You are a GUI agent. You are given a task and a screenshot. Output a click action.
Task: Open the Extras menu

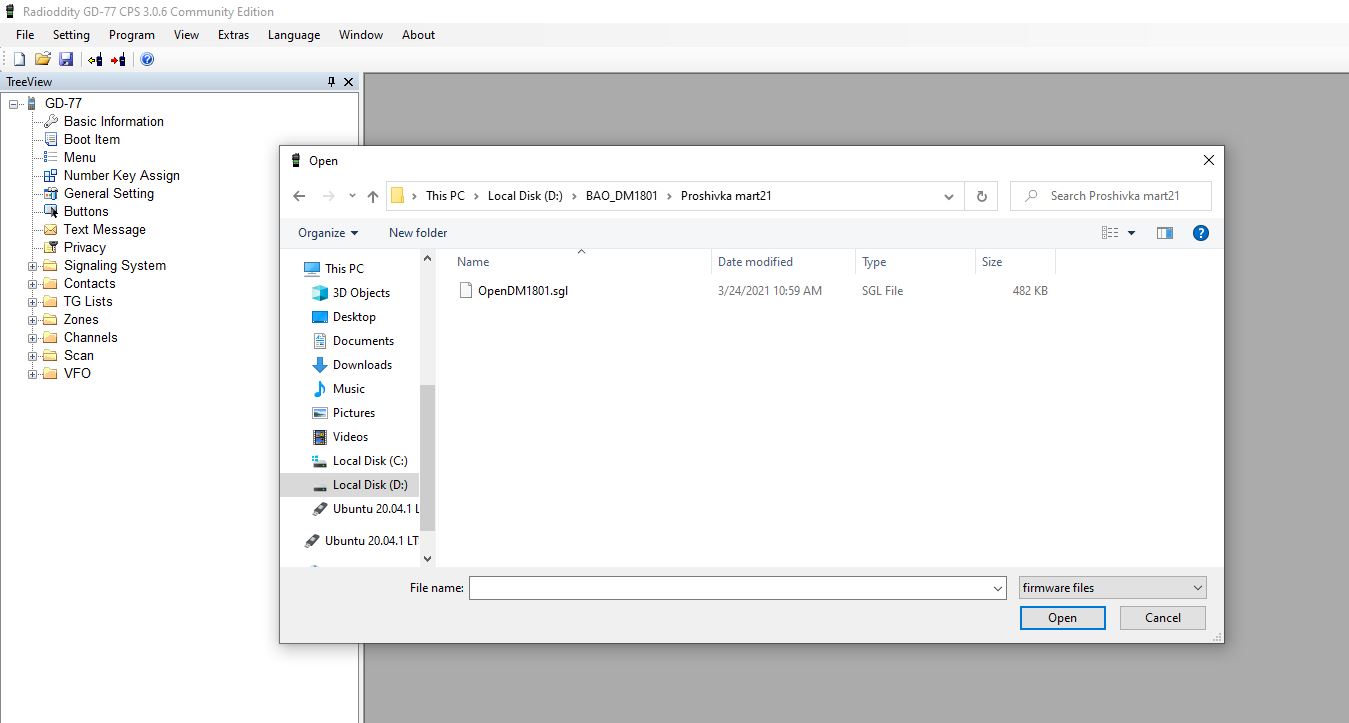tap(233, 35)
